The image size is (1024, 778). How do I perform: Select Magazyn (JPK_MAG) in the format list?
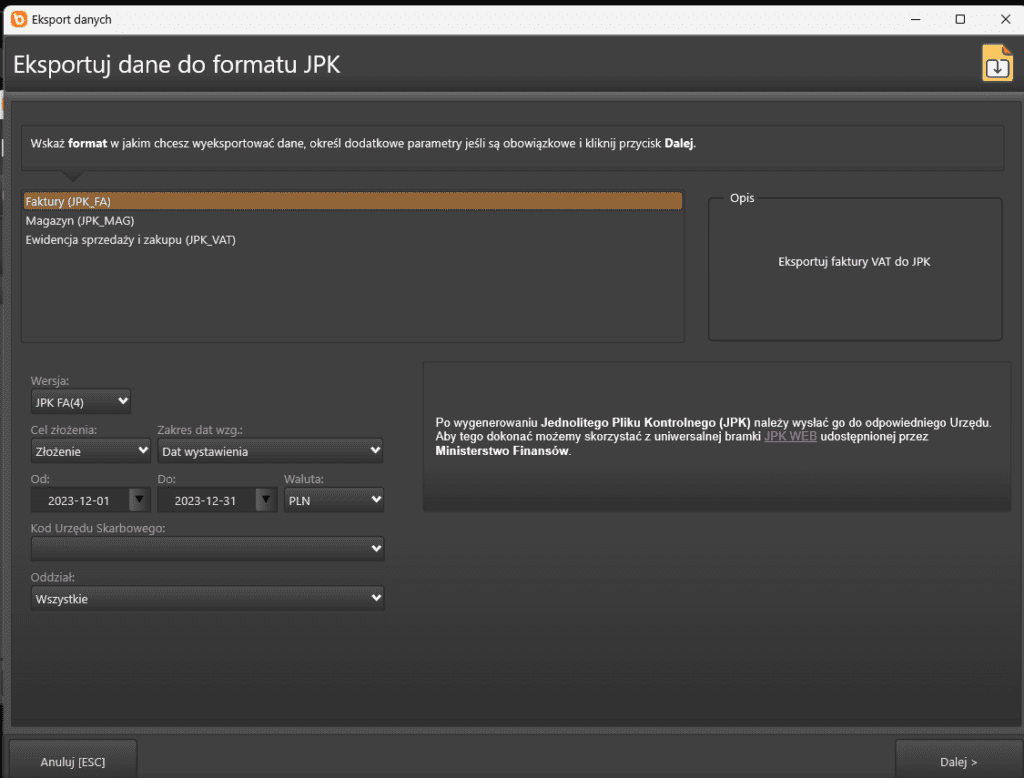[x=79, y=221]
